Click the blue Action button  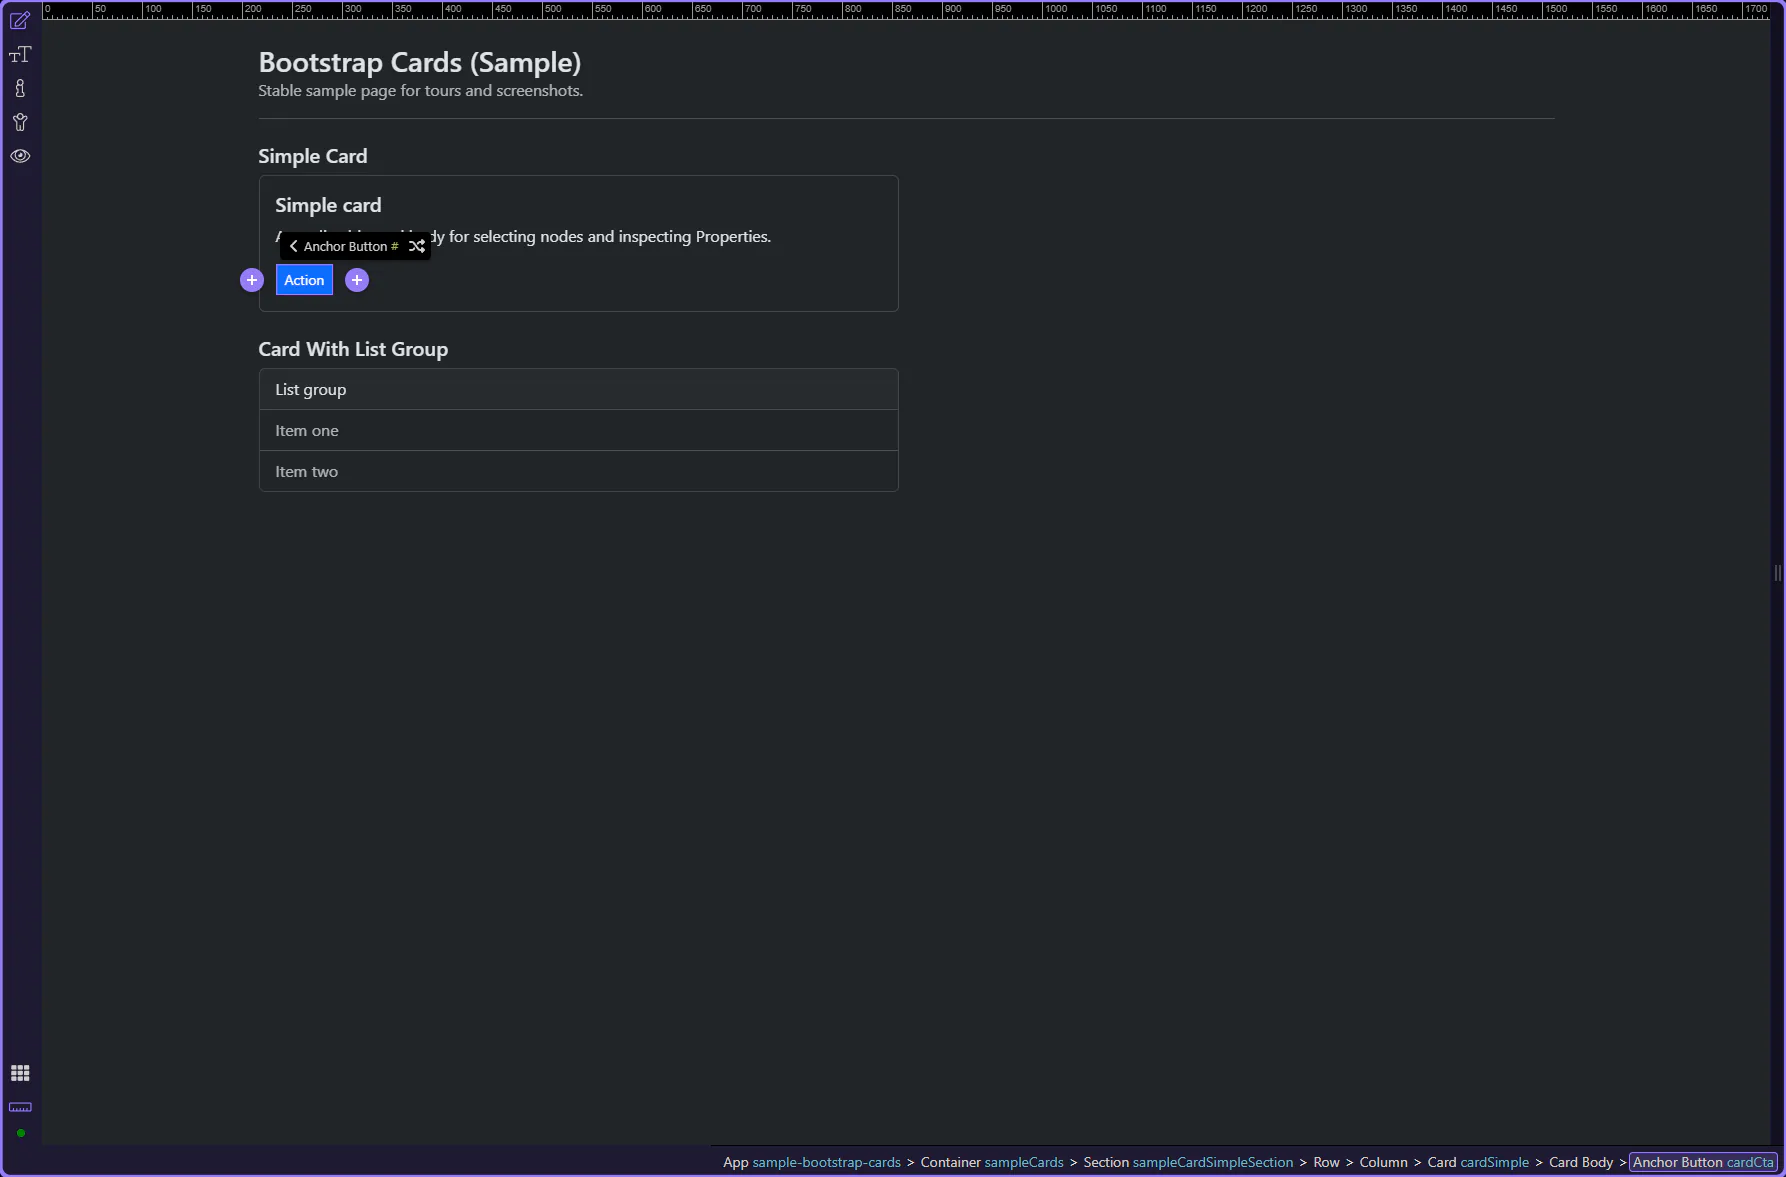coord(304,280)
